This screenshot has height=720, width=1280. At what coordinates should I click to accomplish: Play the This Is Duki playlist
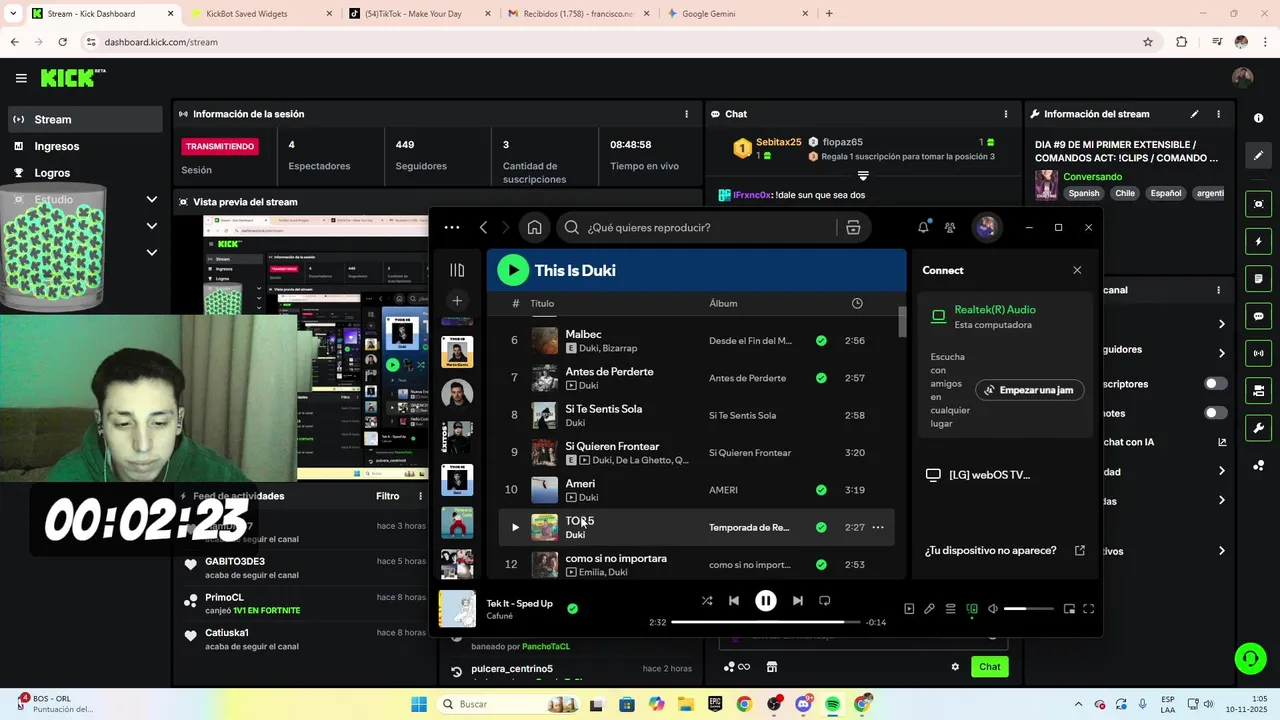click(513, 270)
